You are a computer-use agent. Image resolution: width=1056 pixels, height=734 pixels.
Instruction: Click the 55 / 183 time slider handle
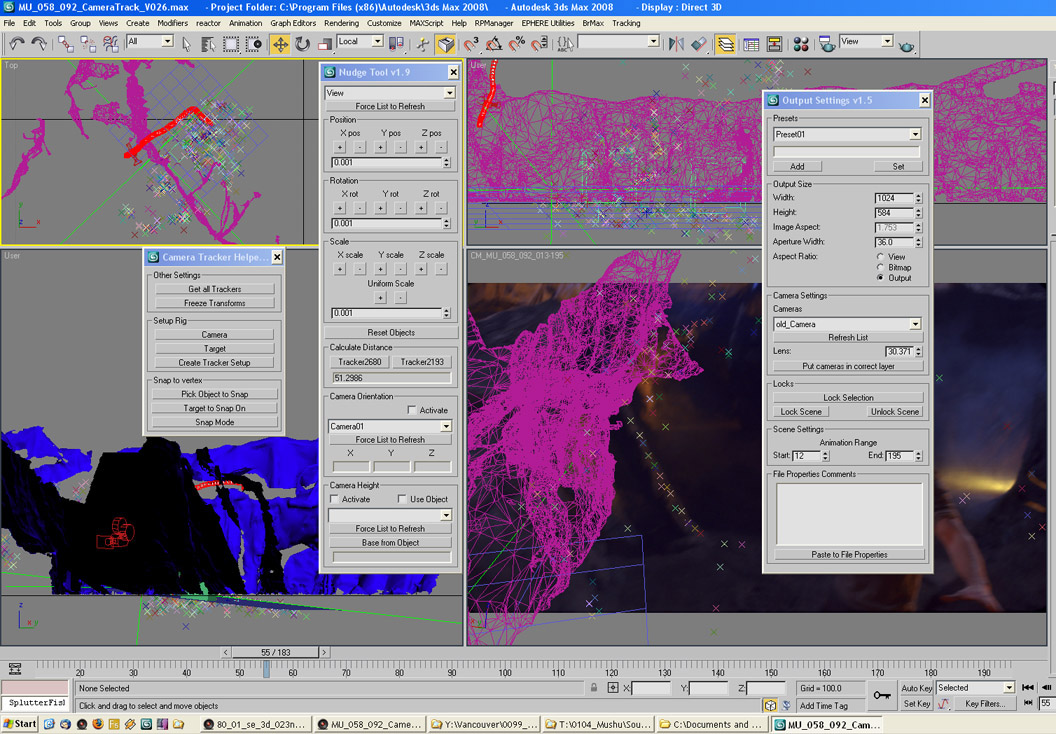pos(275,652)
